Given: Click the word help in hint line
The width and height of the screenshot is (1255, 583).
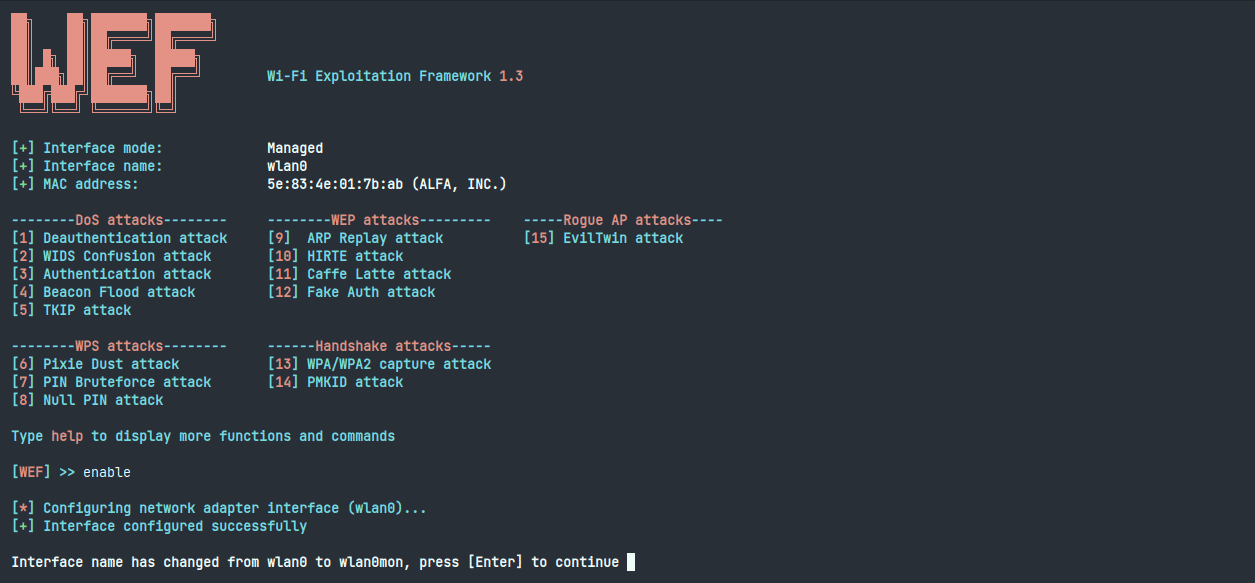Looking at the screenshot, I should (67, 436).
